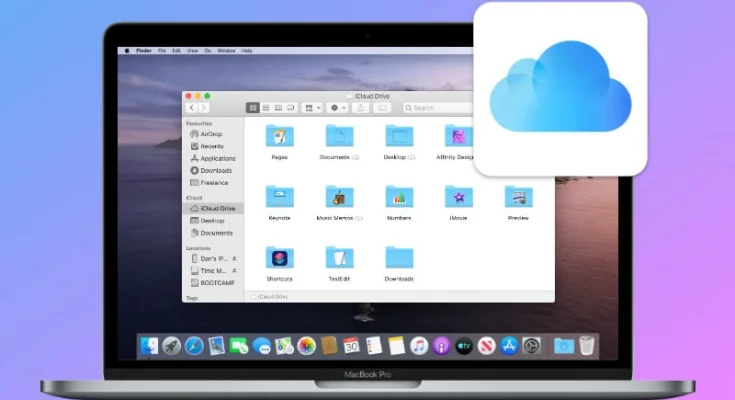Open Reminders from the Dock
Screen dimensions: 735x400
(x=374, y=346)
